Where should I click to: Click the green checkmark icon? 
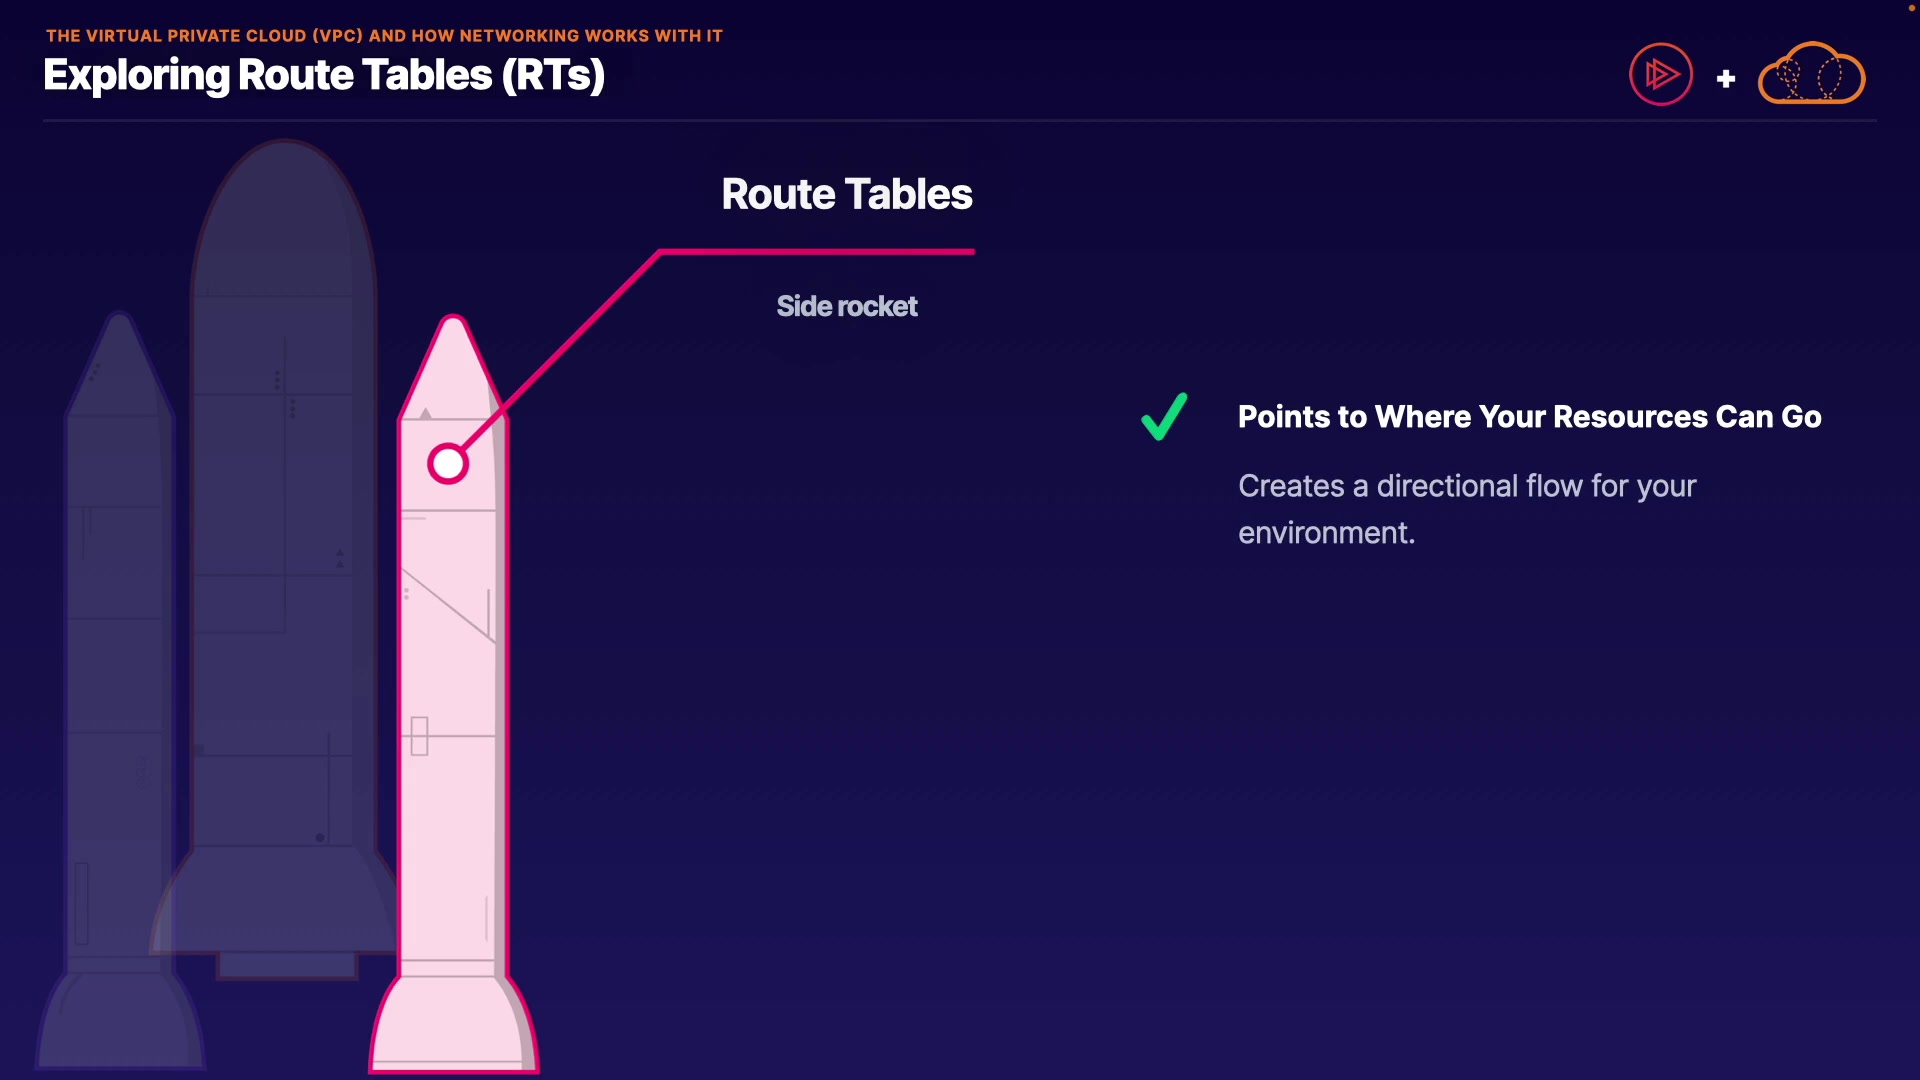point(1164,417)
